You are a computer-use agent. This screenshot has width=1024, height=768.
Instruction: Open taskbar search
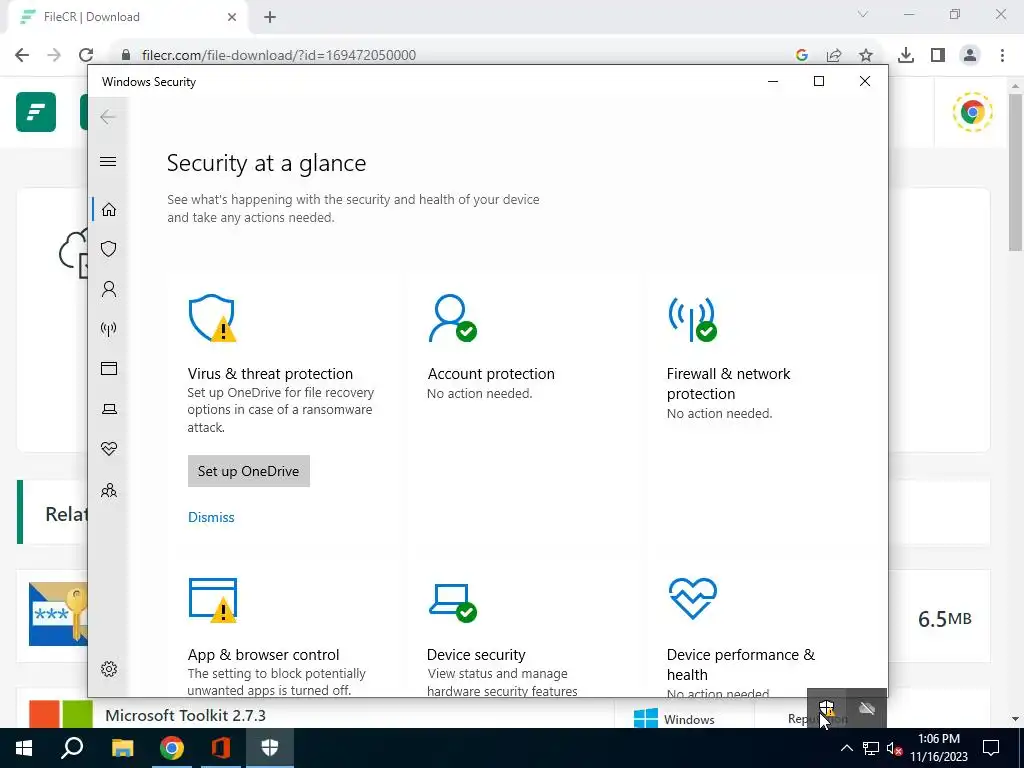click(72, 748)
